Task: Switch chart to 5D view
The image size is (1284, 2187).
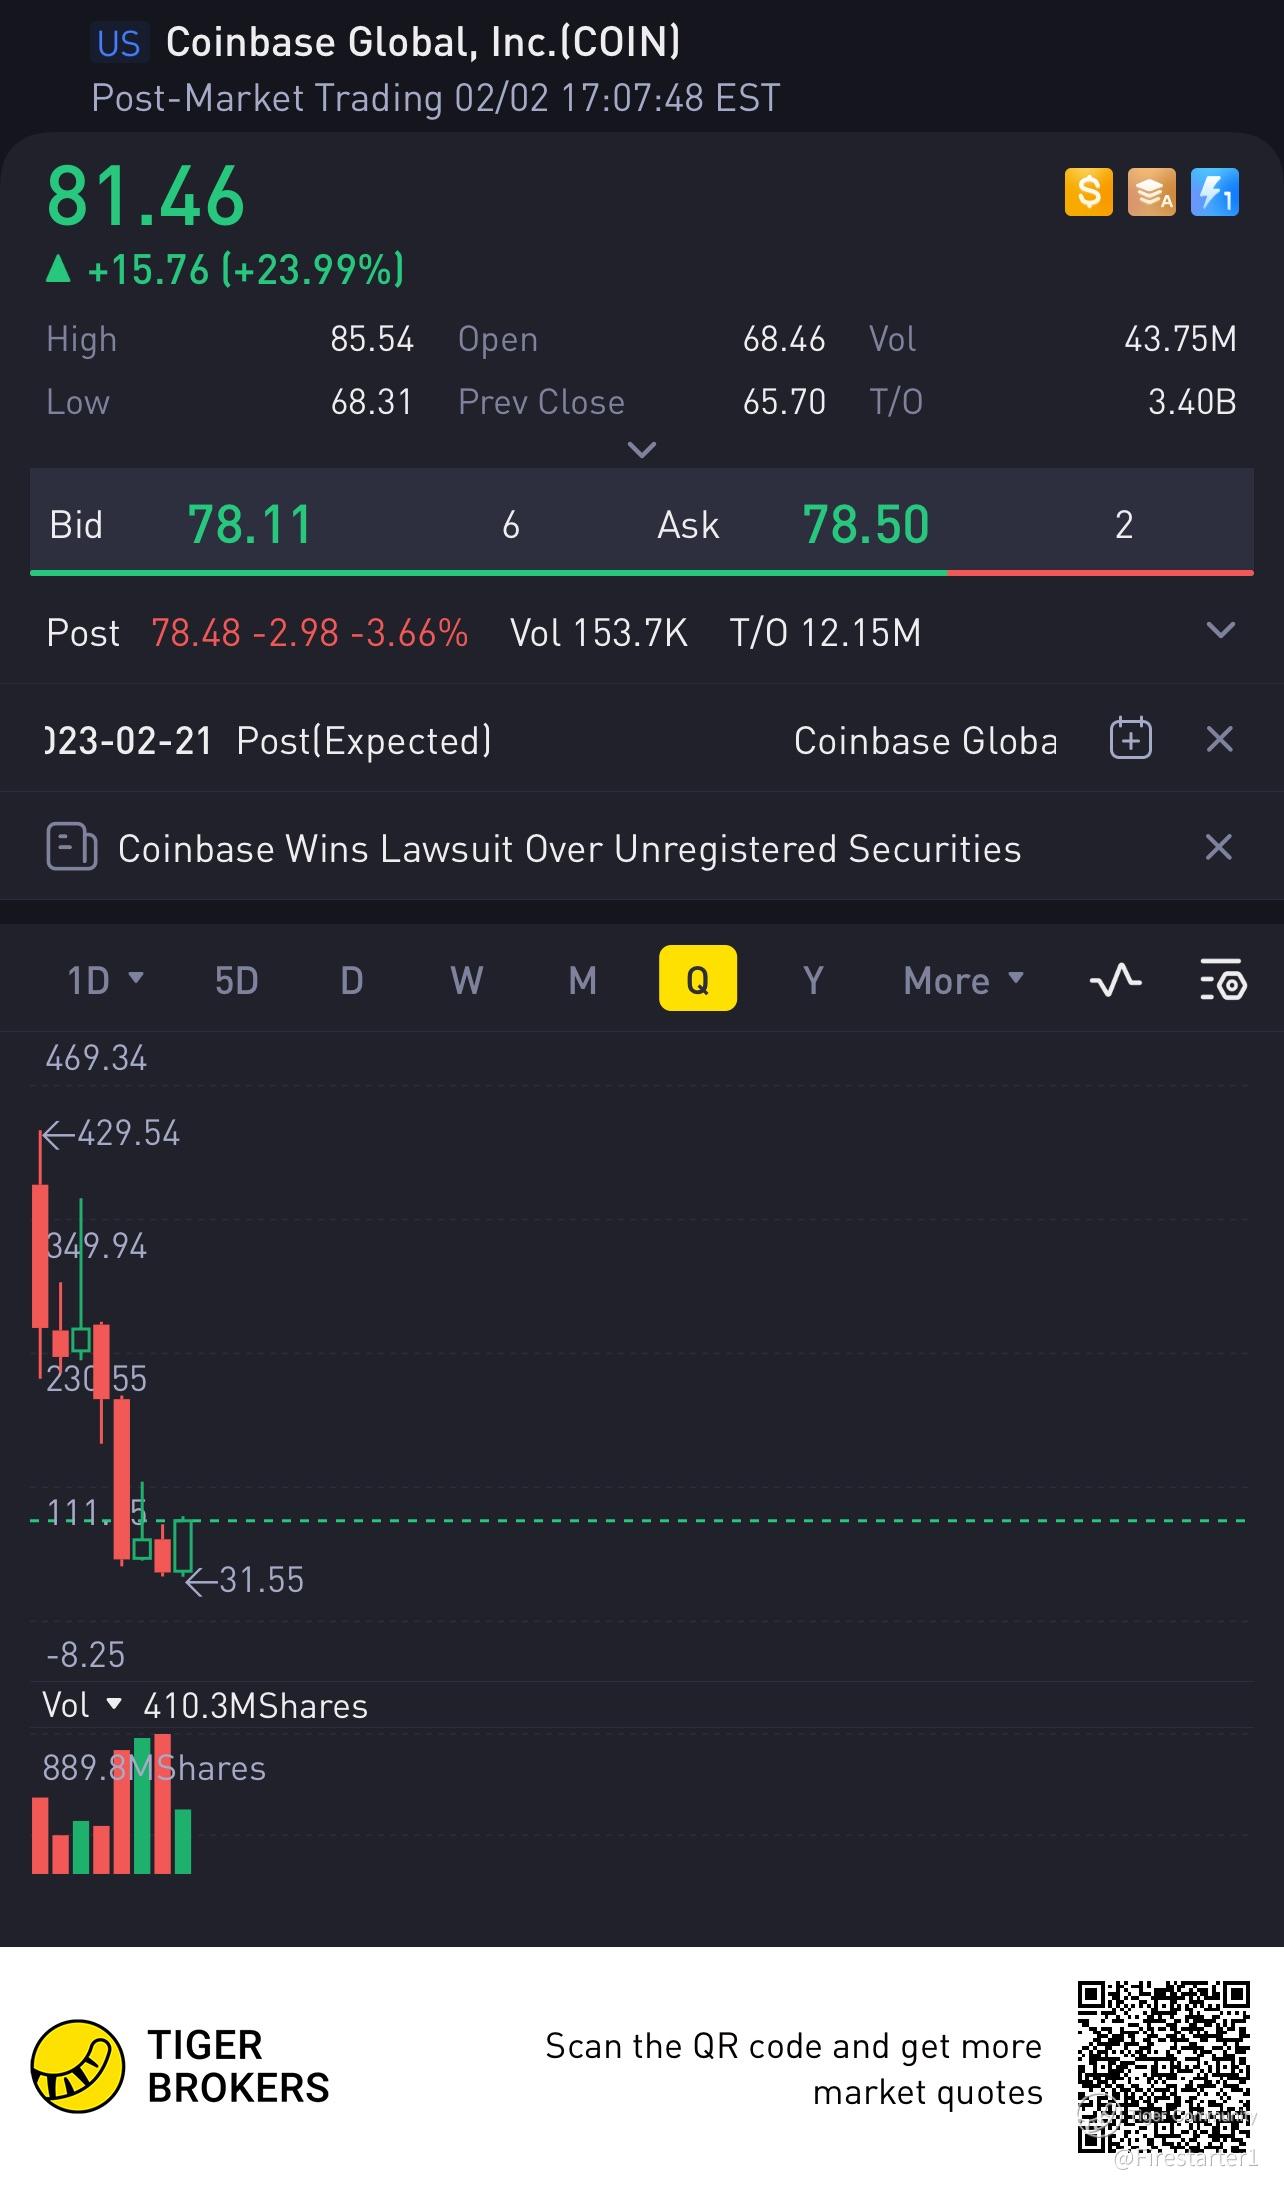Action: click(236, 980)
